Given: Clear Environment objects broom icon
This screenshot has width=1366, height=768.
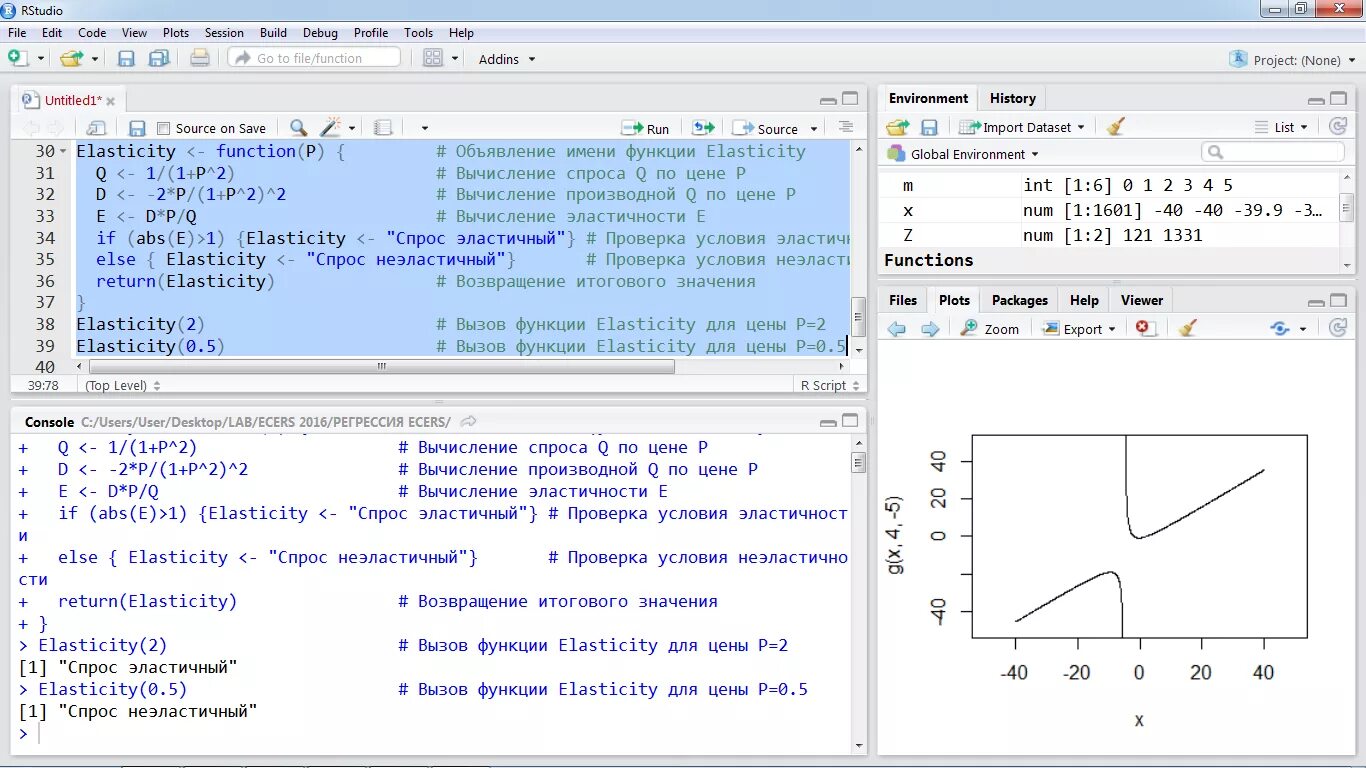Looking at the screenshot, I should (x=1116, y=127).
